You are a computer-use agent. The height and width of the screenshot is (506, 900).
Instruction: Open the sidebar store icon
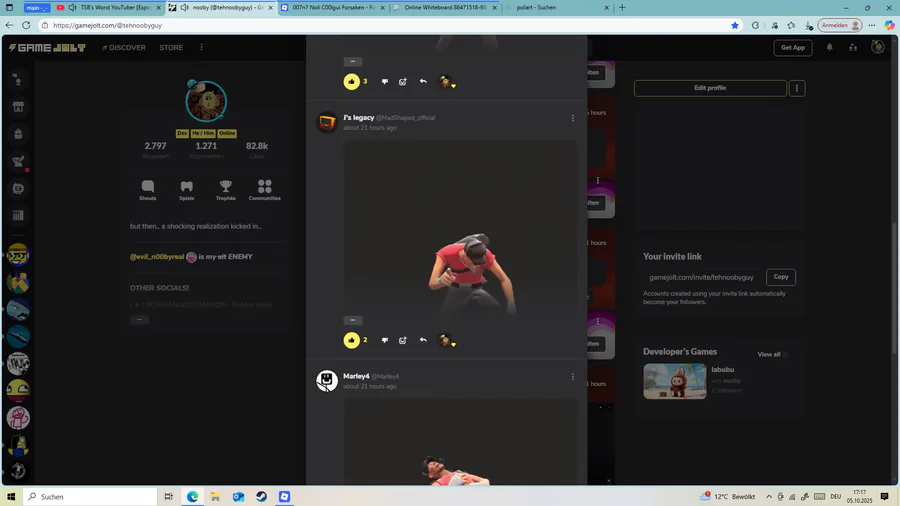click(x=18, y=107)
